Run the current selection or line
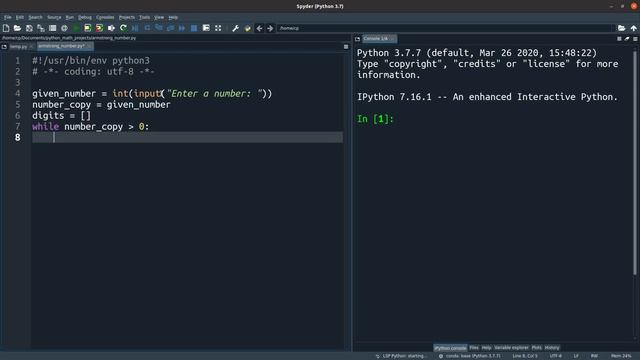This screenshot has height=360, width=640. click(x=111, y=28)
